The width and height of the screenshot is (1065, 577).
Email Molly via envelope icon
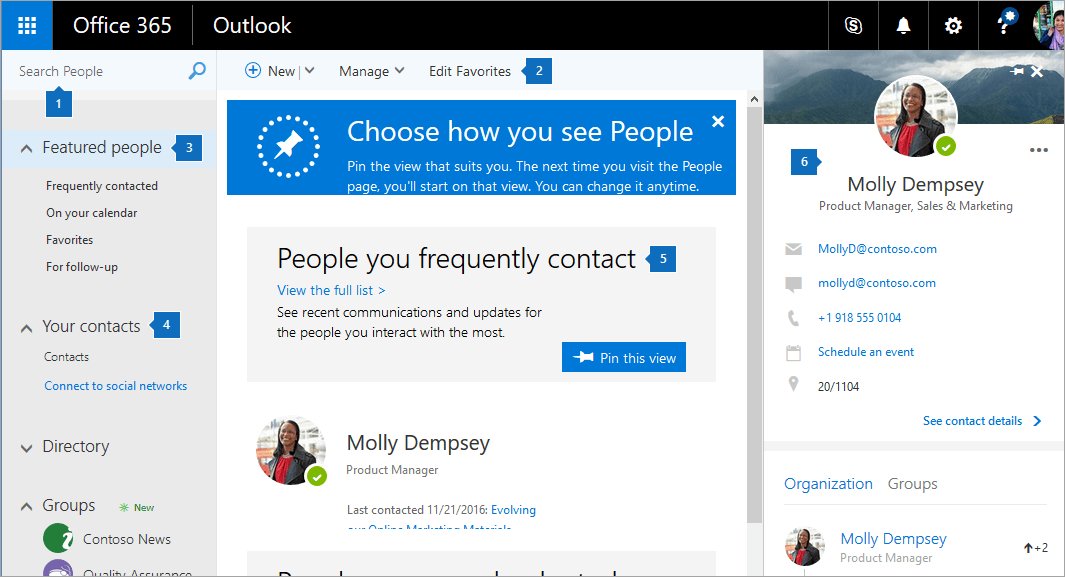(x=793, y=248)
